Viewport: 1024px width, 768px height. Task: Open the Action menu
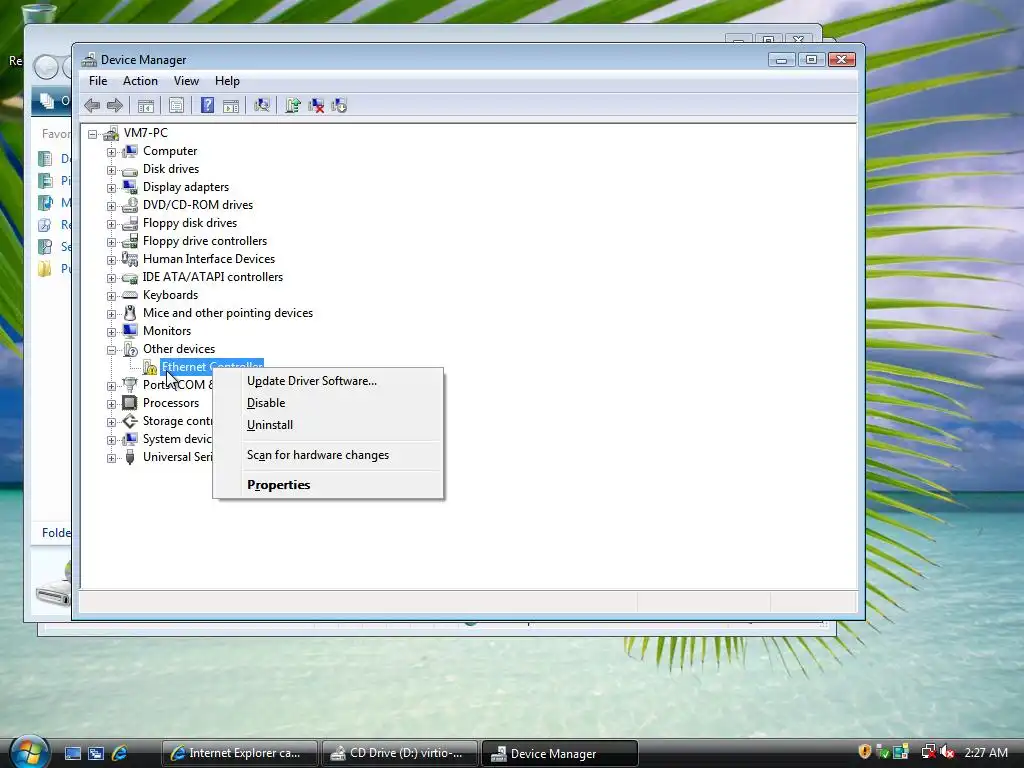tap(140, 81)
